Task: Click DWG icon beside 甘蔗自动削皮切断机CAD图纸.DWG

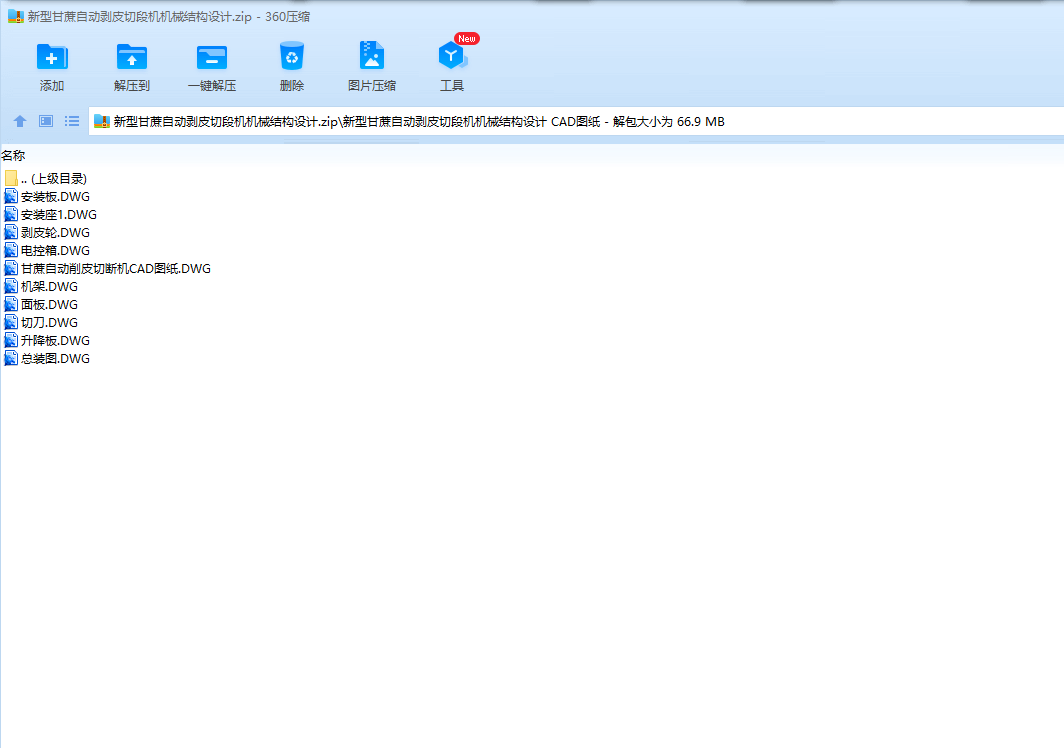Action: (x=11, y=268)
